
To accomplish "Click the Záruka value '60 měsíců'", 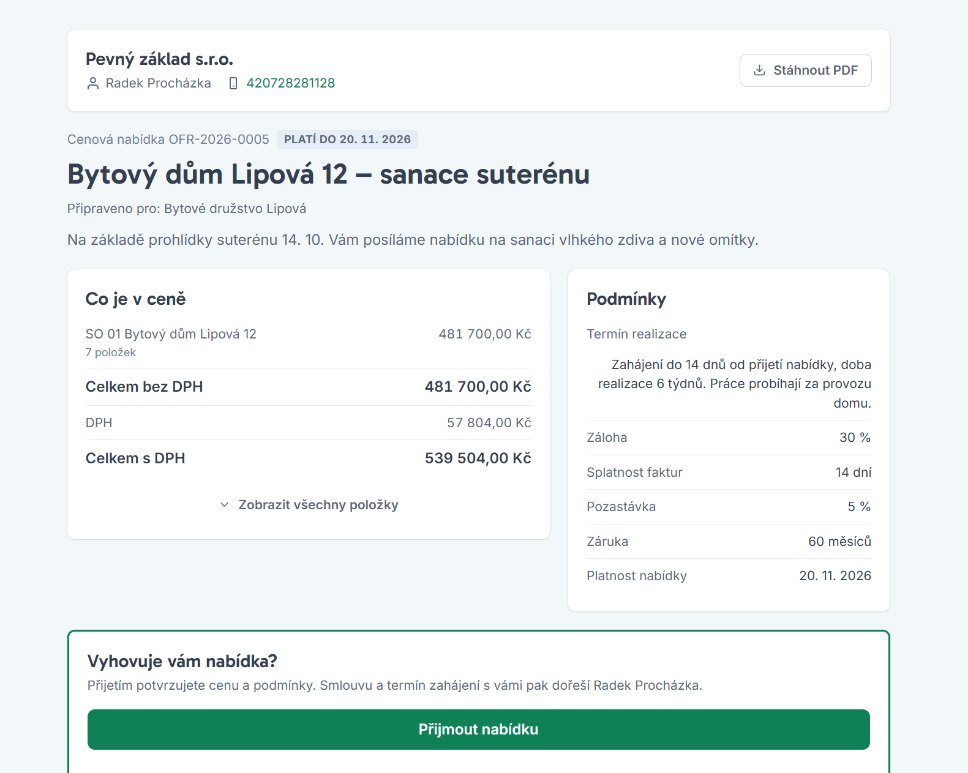I will pos(840,541).
